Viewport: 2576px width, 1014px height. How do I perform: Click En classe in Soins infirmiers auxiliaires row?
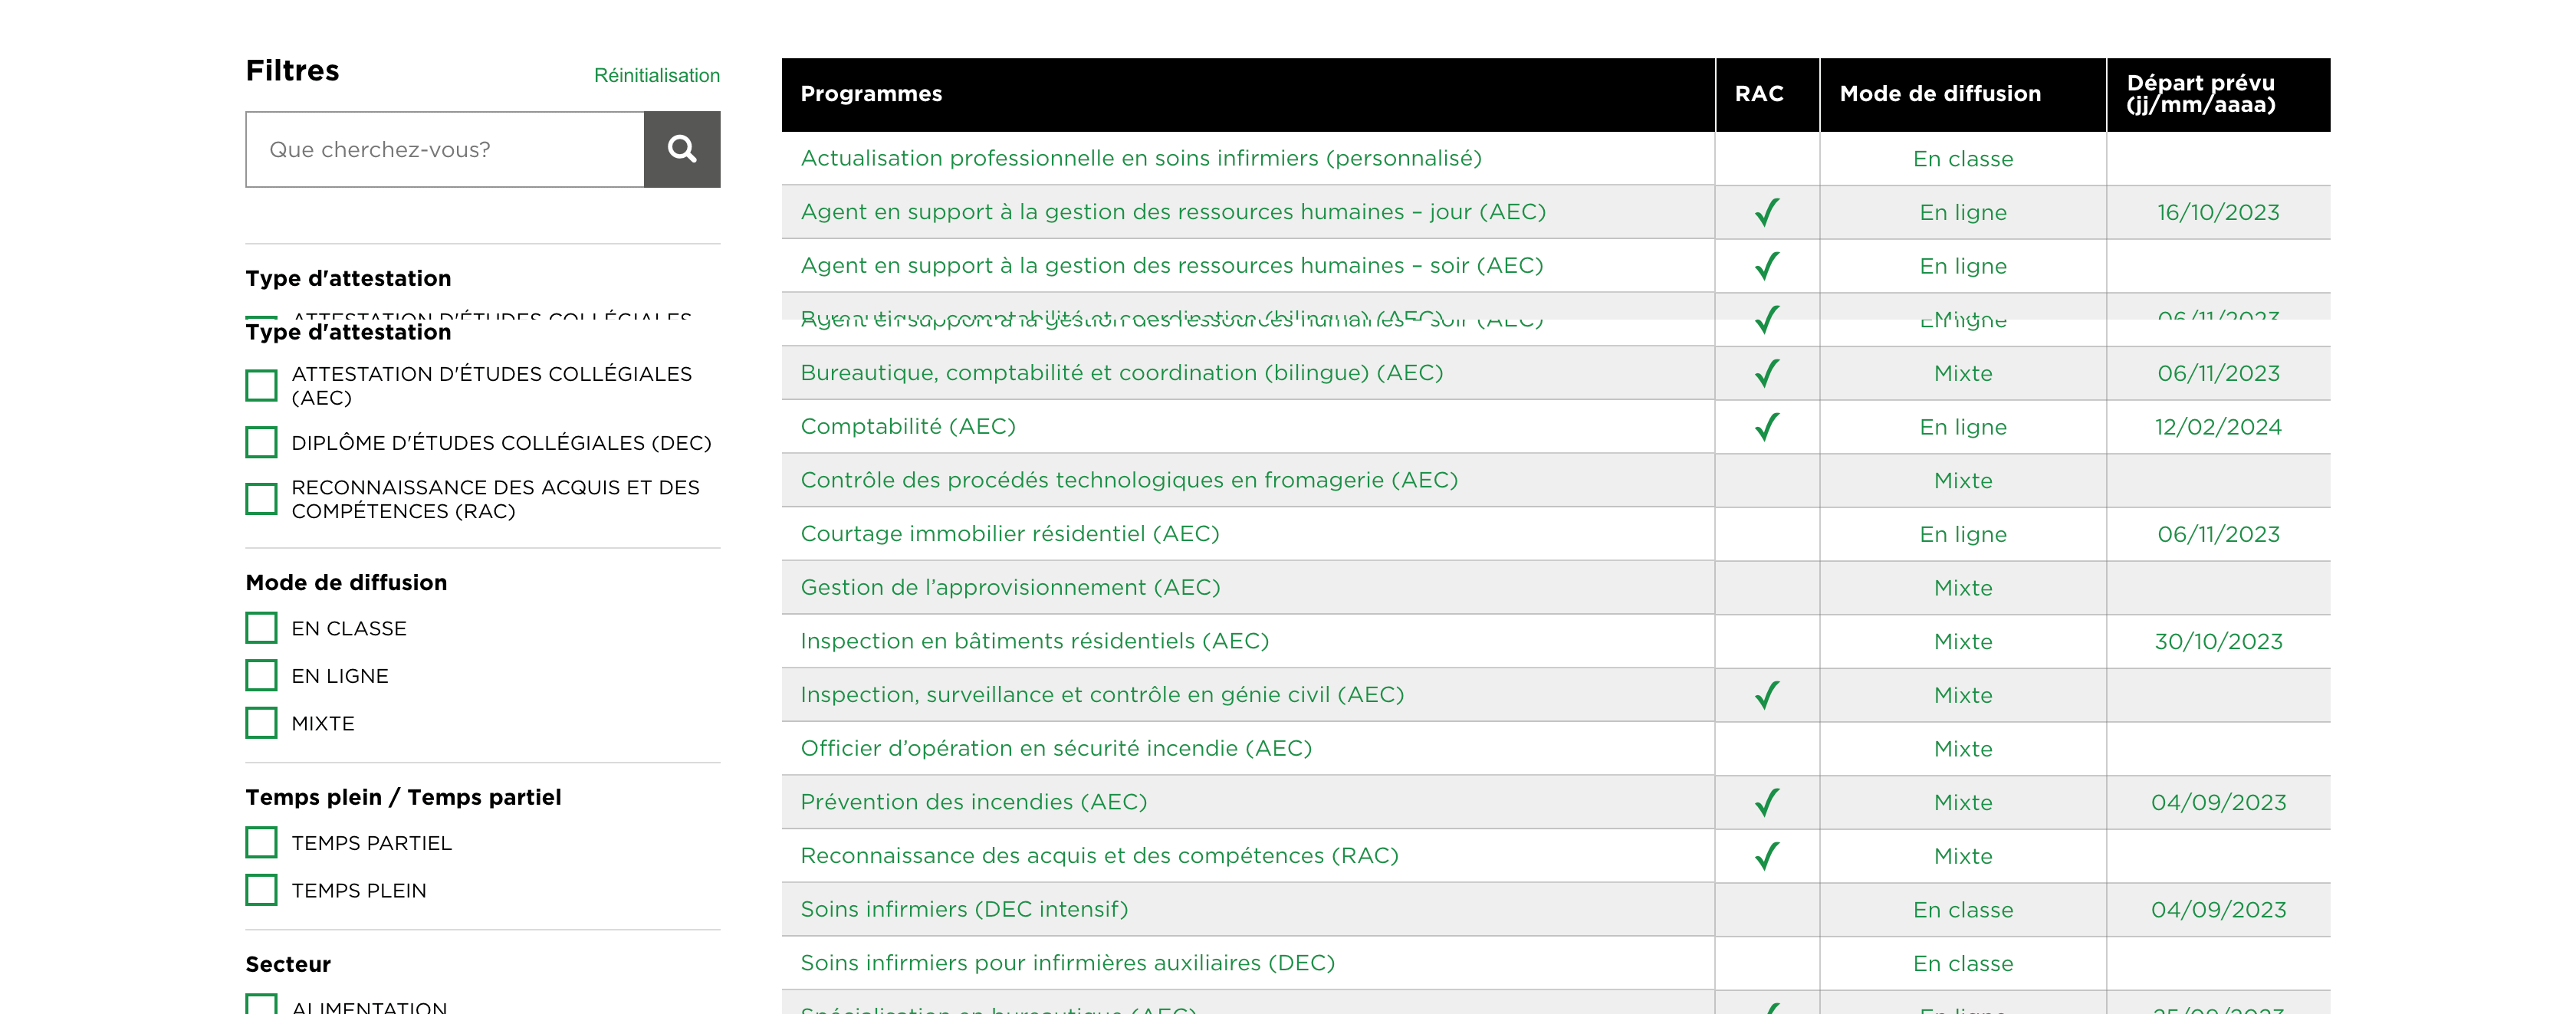coord(1963,964)
